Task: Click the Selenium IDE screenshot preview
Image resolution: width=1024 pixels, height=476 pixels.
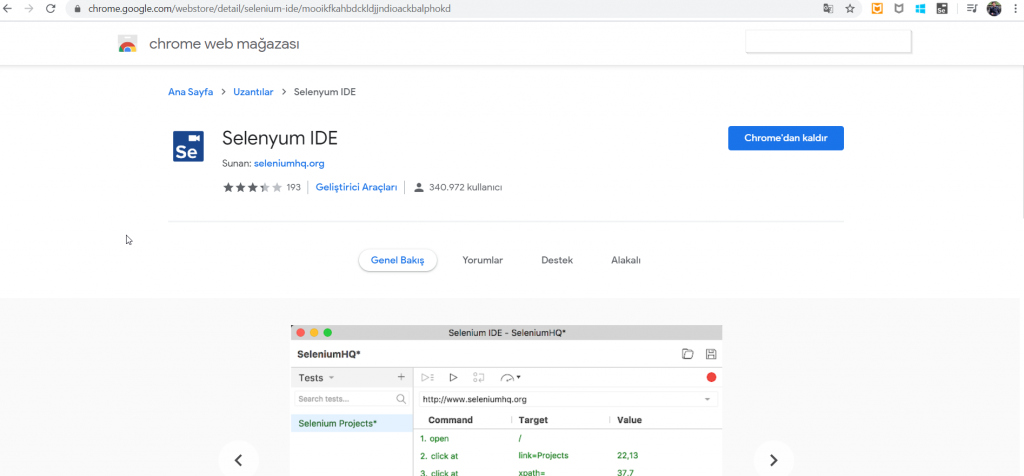Action: 507,400
